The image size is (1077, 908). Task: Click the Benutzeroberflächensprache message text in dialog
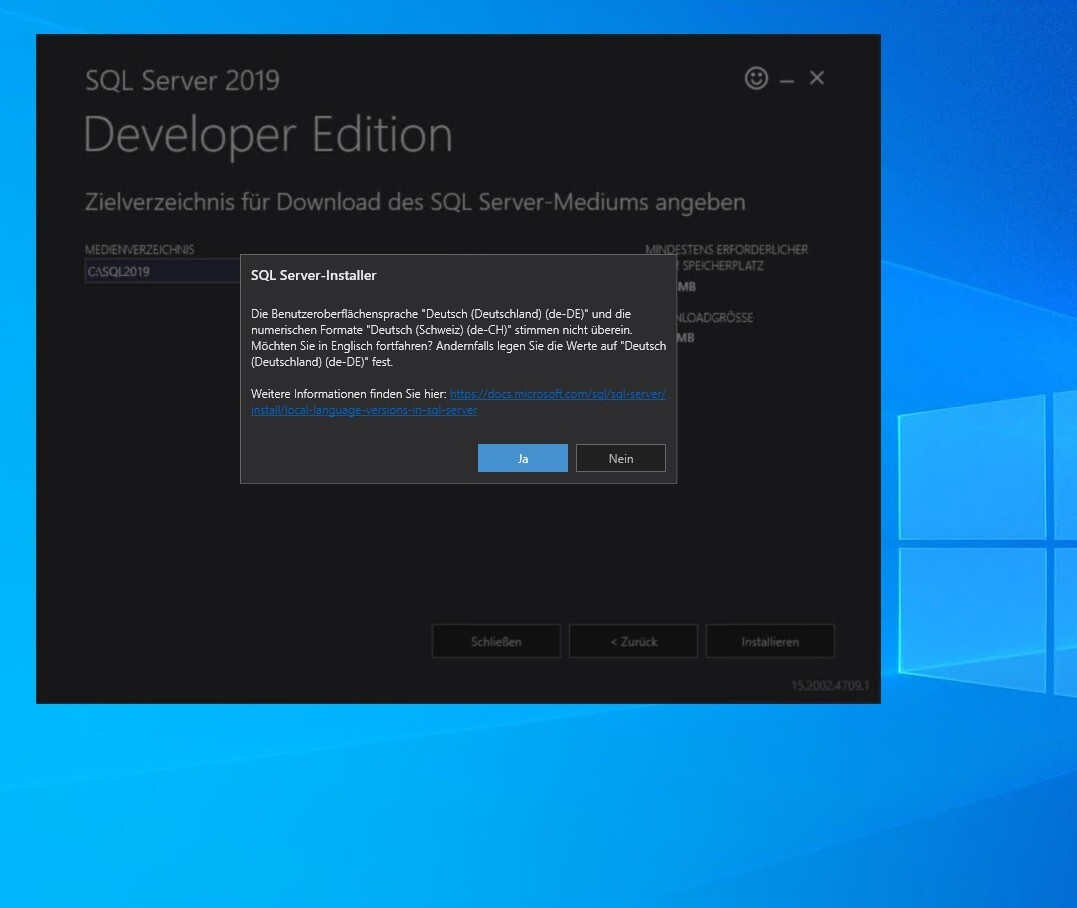coord(458,338)
